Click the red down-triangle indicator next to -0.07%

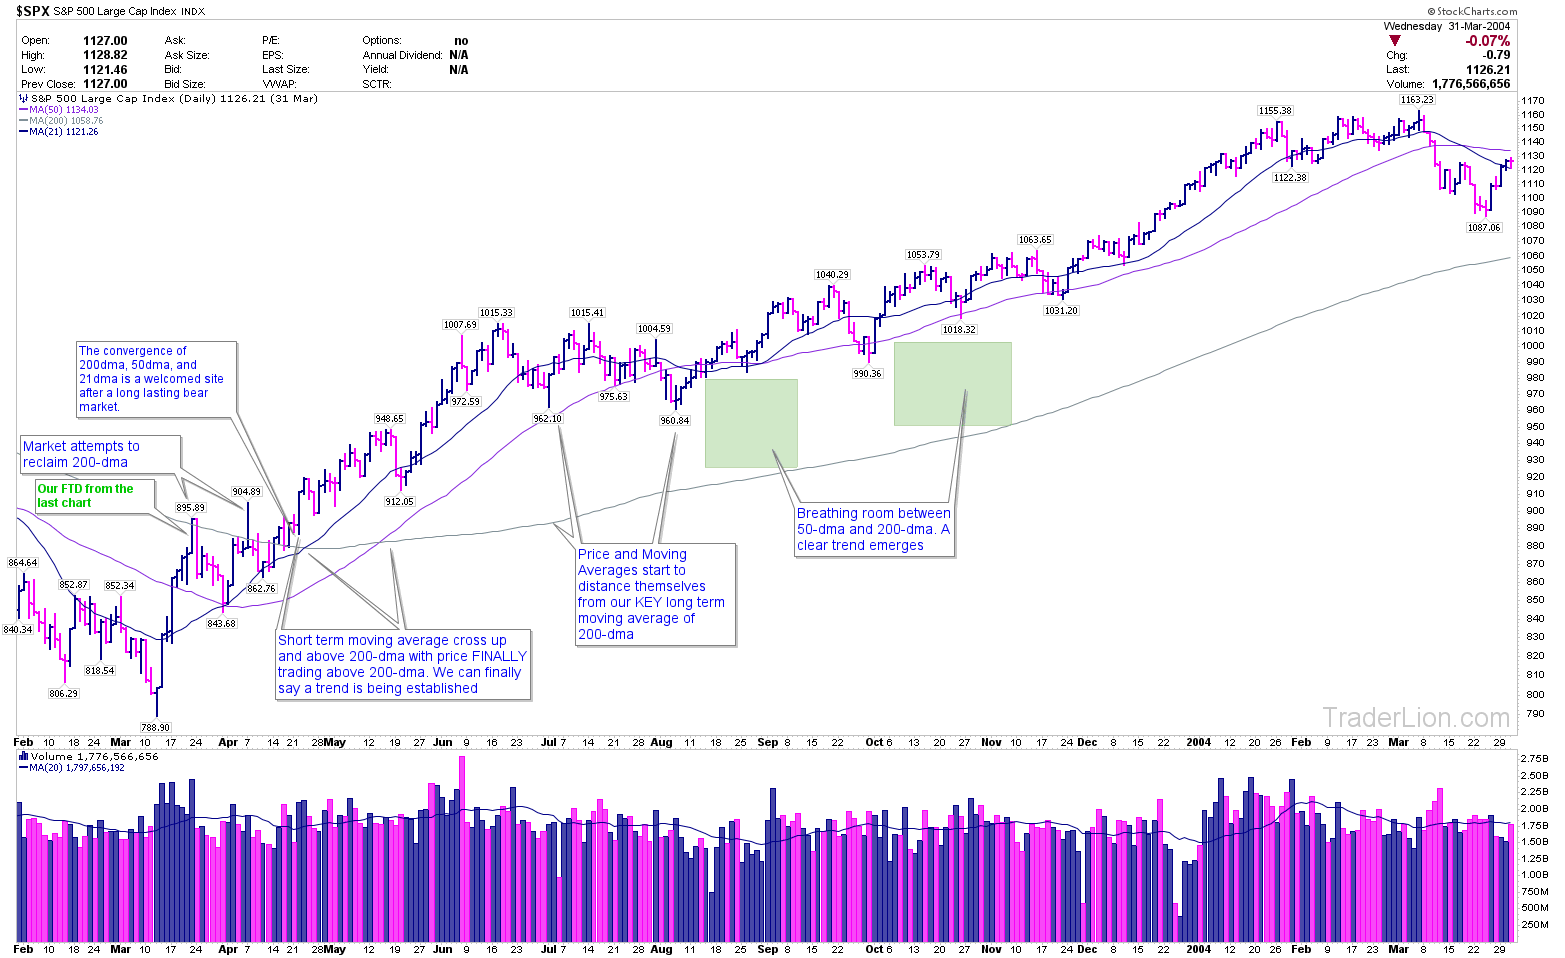[1395, 40]
